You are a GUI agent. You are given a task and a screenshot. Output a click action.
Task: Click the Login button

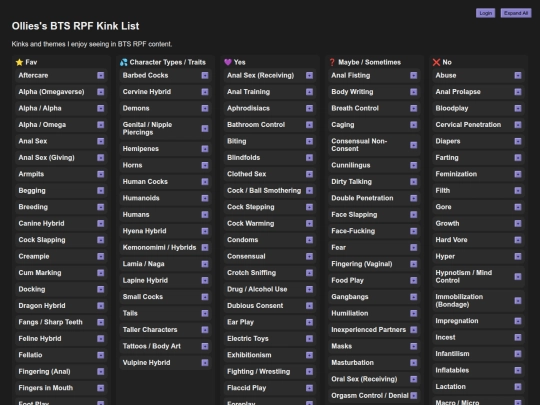[x=485, y=13]
